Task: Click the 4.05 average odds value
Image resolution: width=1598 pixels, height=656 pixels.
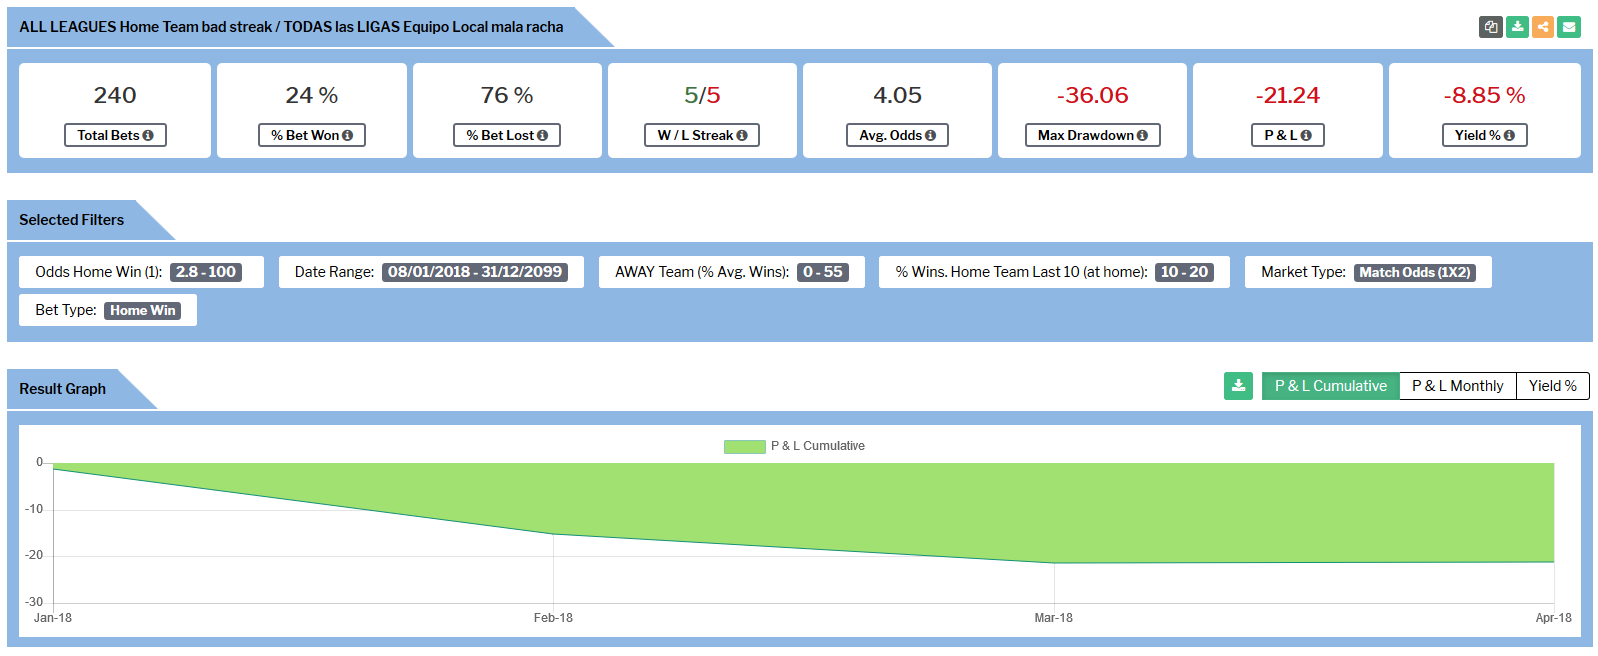Action: [897, 95]
